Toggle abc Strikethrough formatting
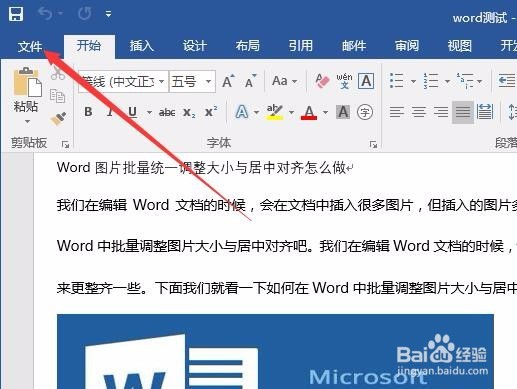 [167, 112]
